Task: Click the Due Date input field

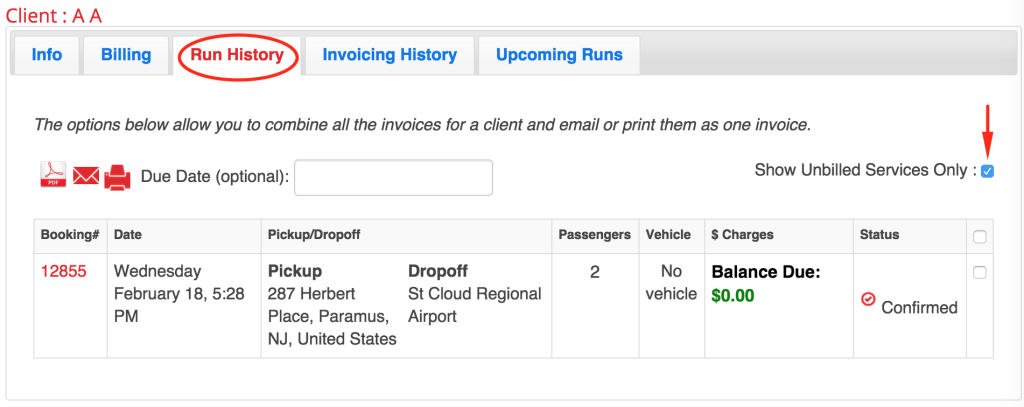Action: [x=393, y=177]
